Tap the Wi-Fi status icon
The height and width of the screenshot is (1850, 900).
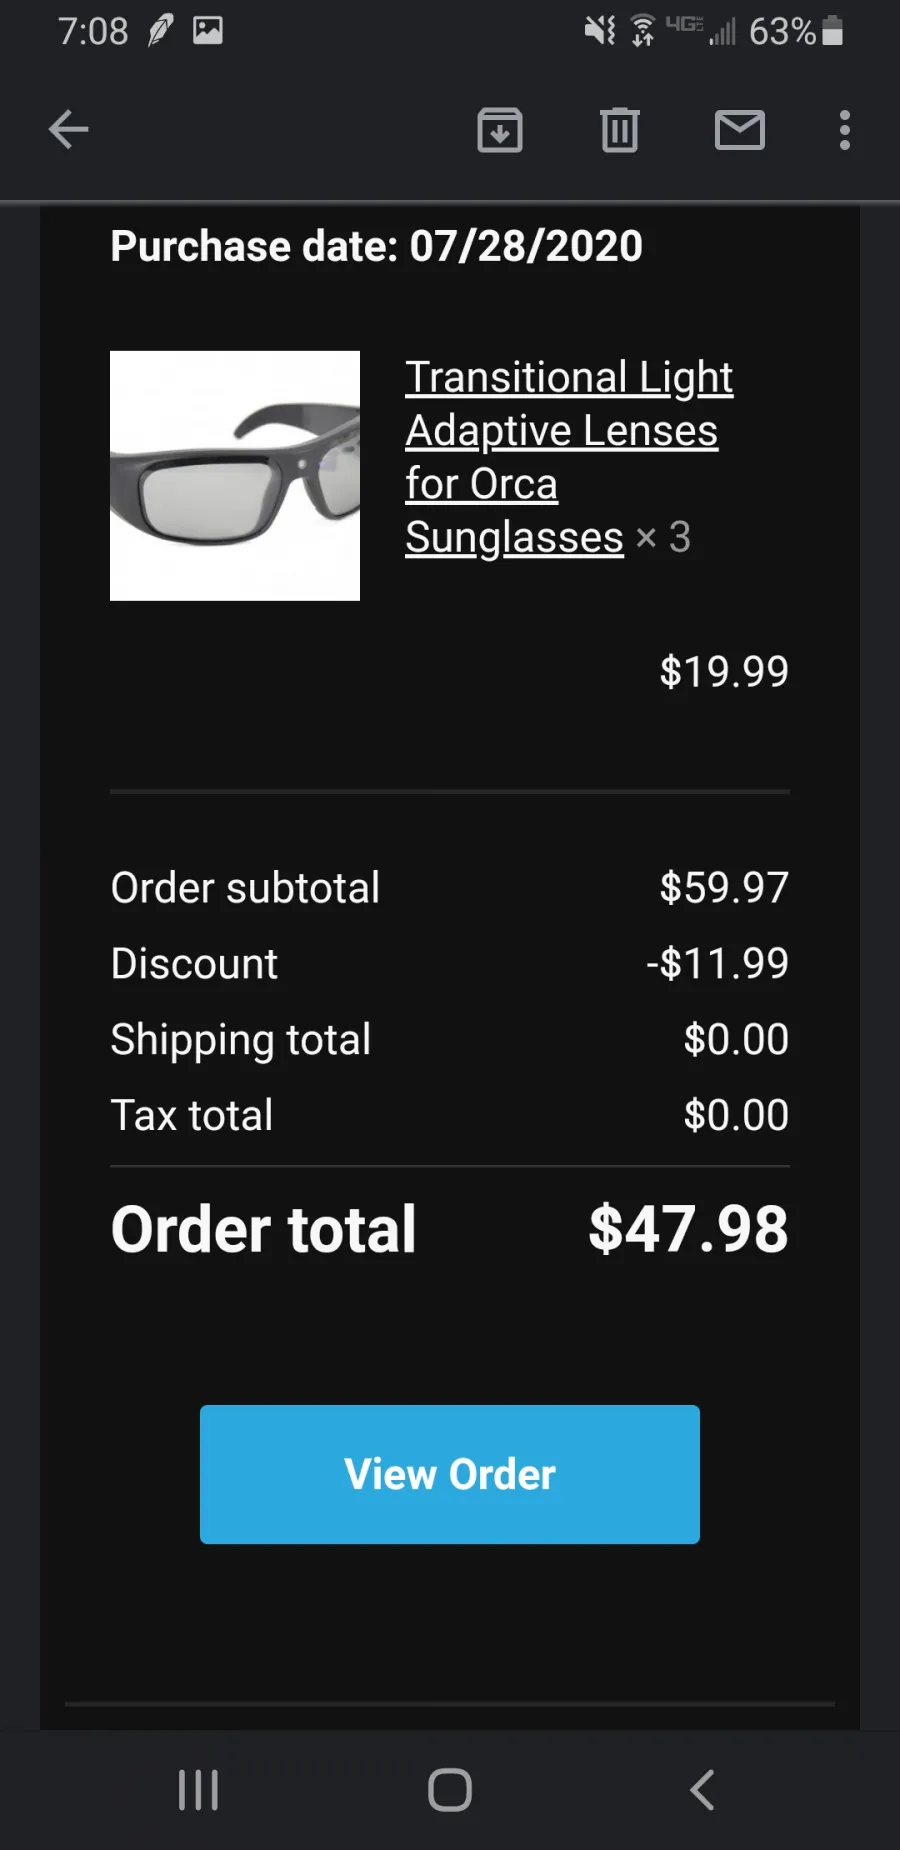(643, 31)
